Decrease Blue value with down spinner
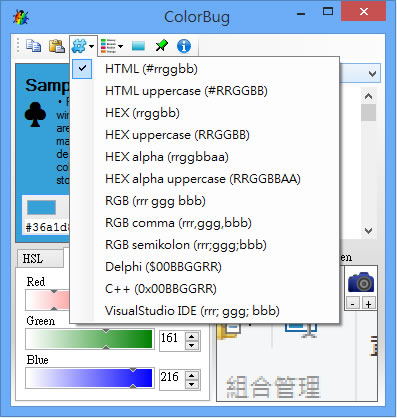Image resolution: width=397 pixels, height=418 pixels. point(192,384)
